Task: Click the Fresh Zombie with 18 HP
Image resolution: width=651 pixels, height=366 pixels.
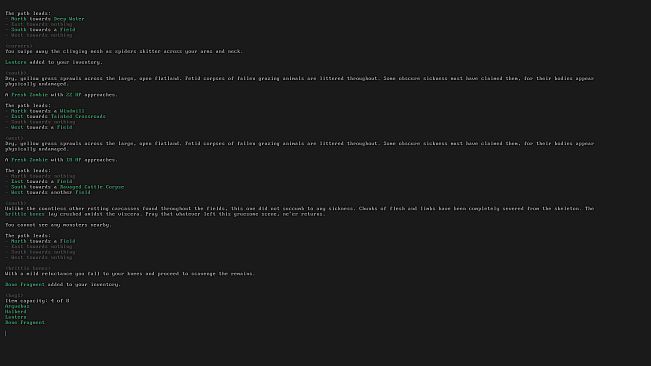Action: point(29,159)
